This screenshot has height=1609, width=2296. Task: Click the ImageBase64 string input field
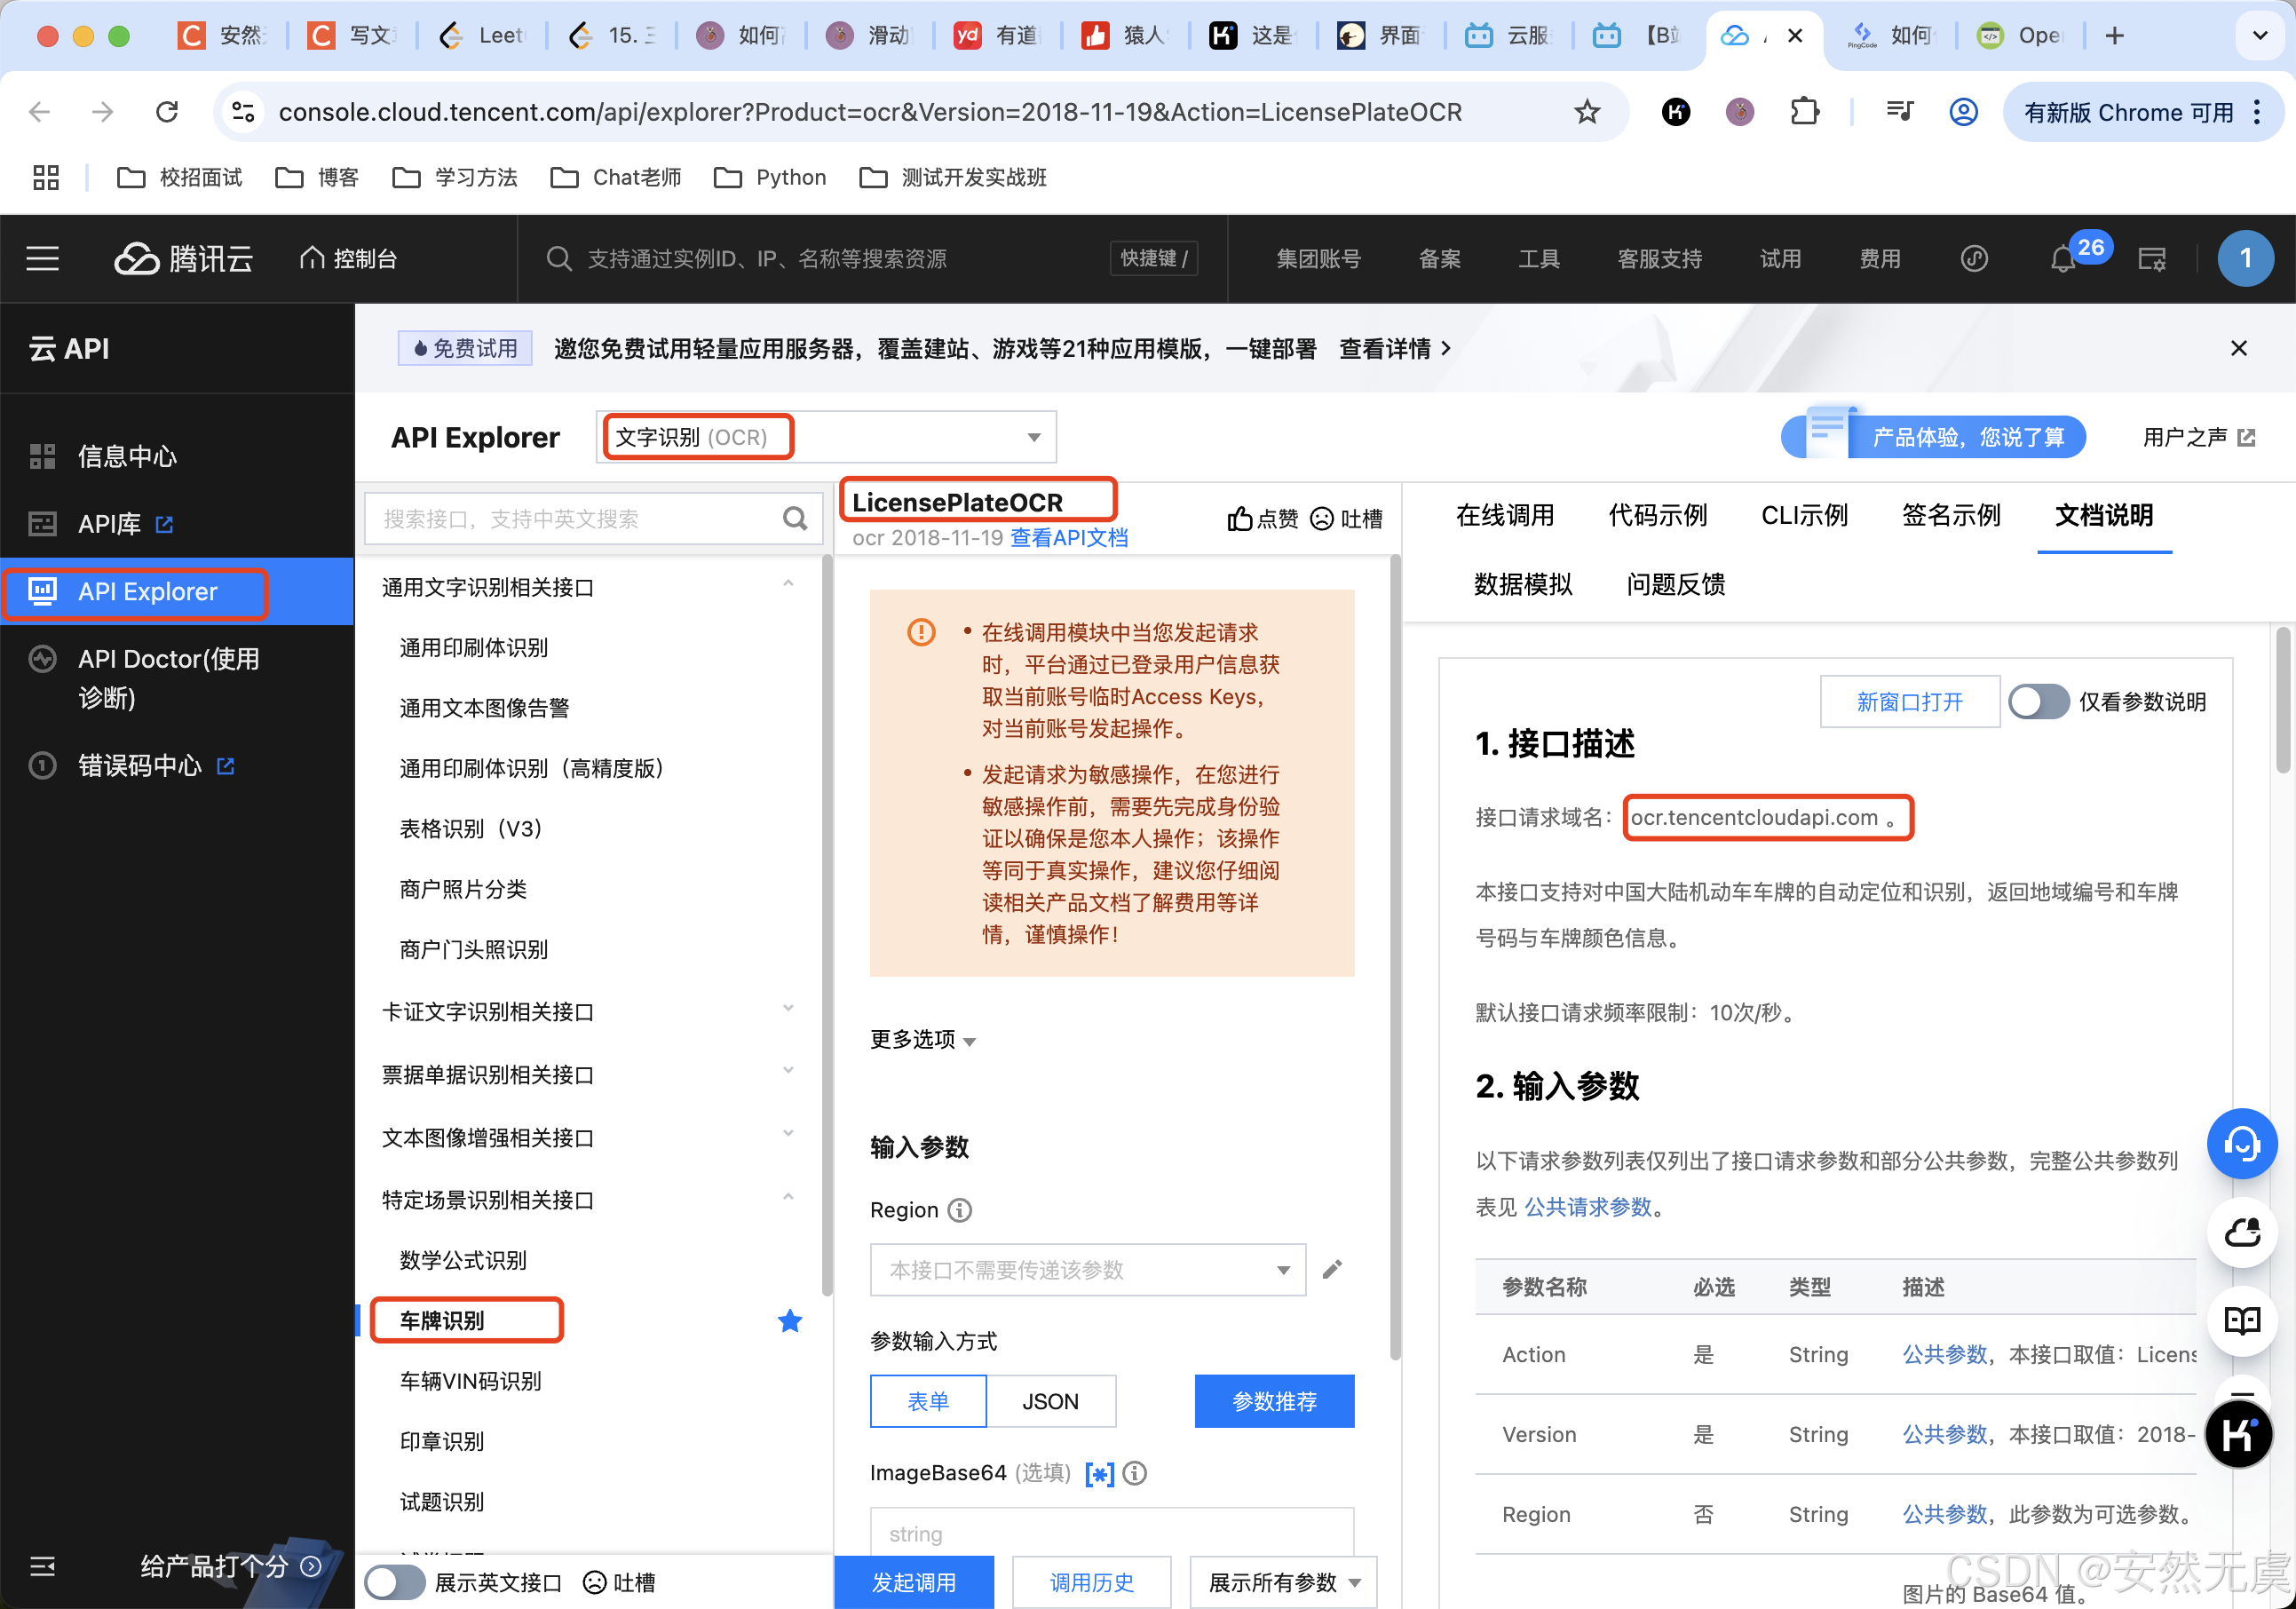click(1112, 1533)
